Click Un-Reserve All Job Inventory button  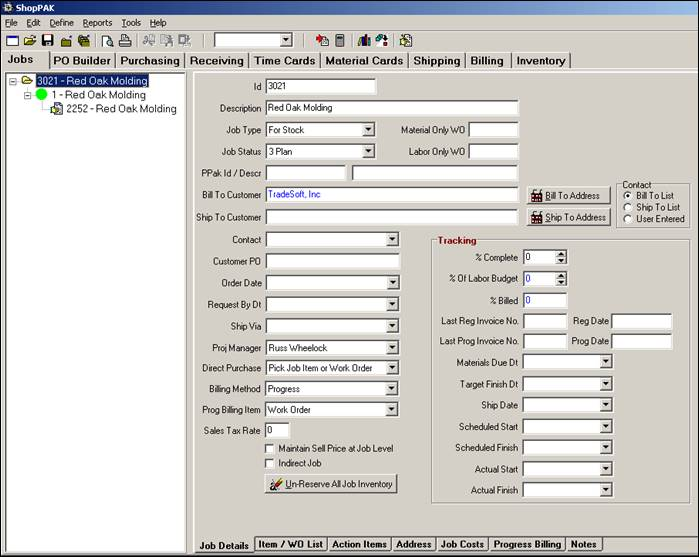click(x=331, y=484)
